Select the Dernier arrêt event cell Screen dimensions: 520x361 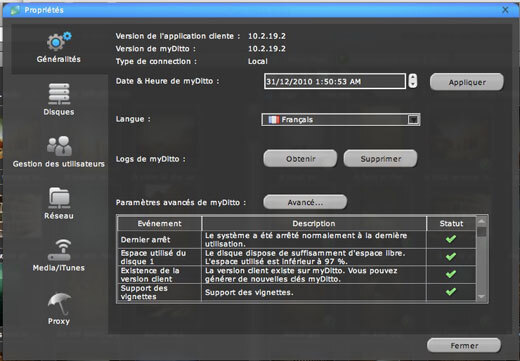click(159, 239)
